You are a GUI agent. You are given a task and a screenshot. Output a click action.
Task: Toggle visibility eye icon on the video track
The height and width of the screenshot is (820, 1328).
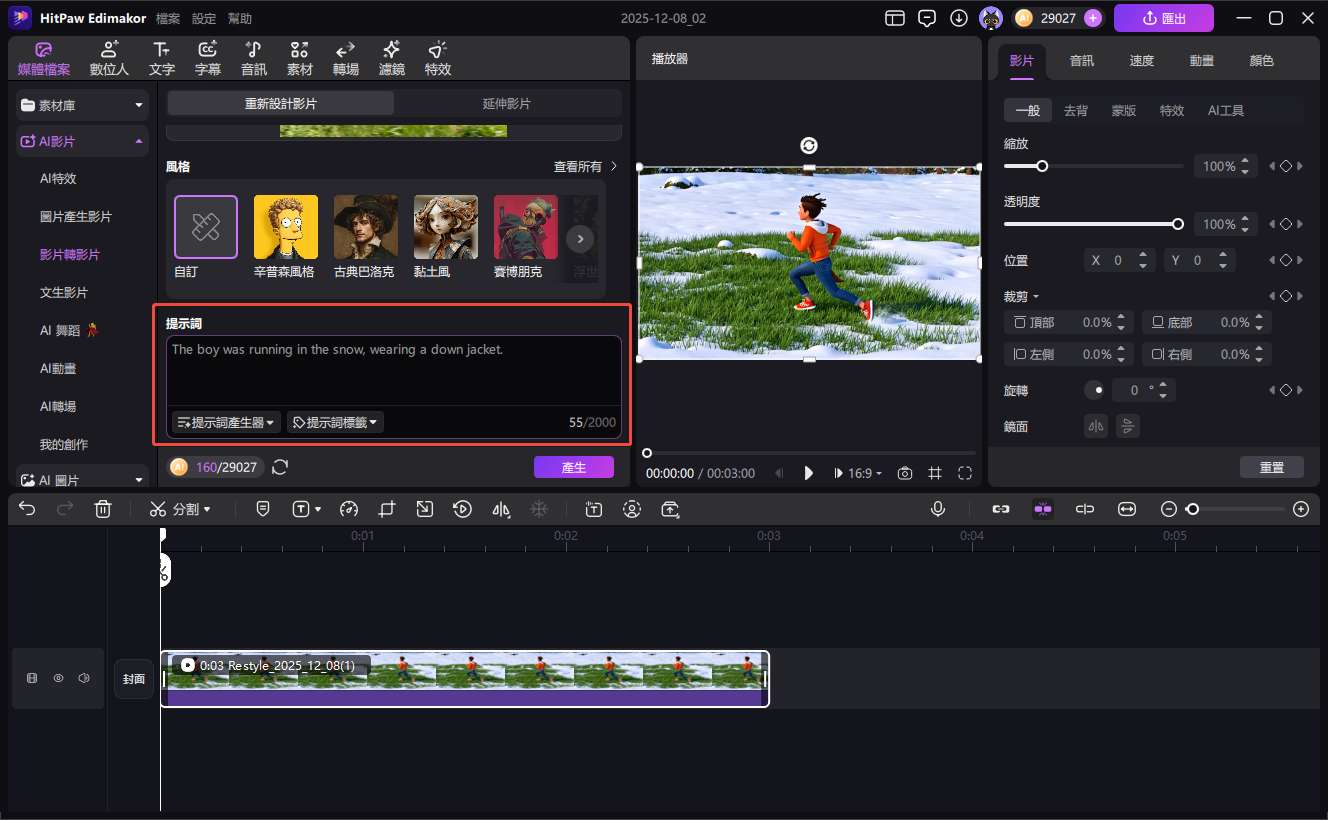[x=58, y=678]
